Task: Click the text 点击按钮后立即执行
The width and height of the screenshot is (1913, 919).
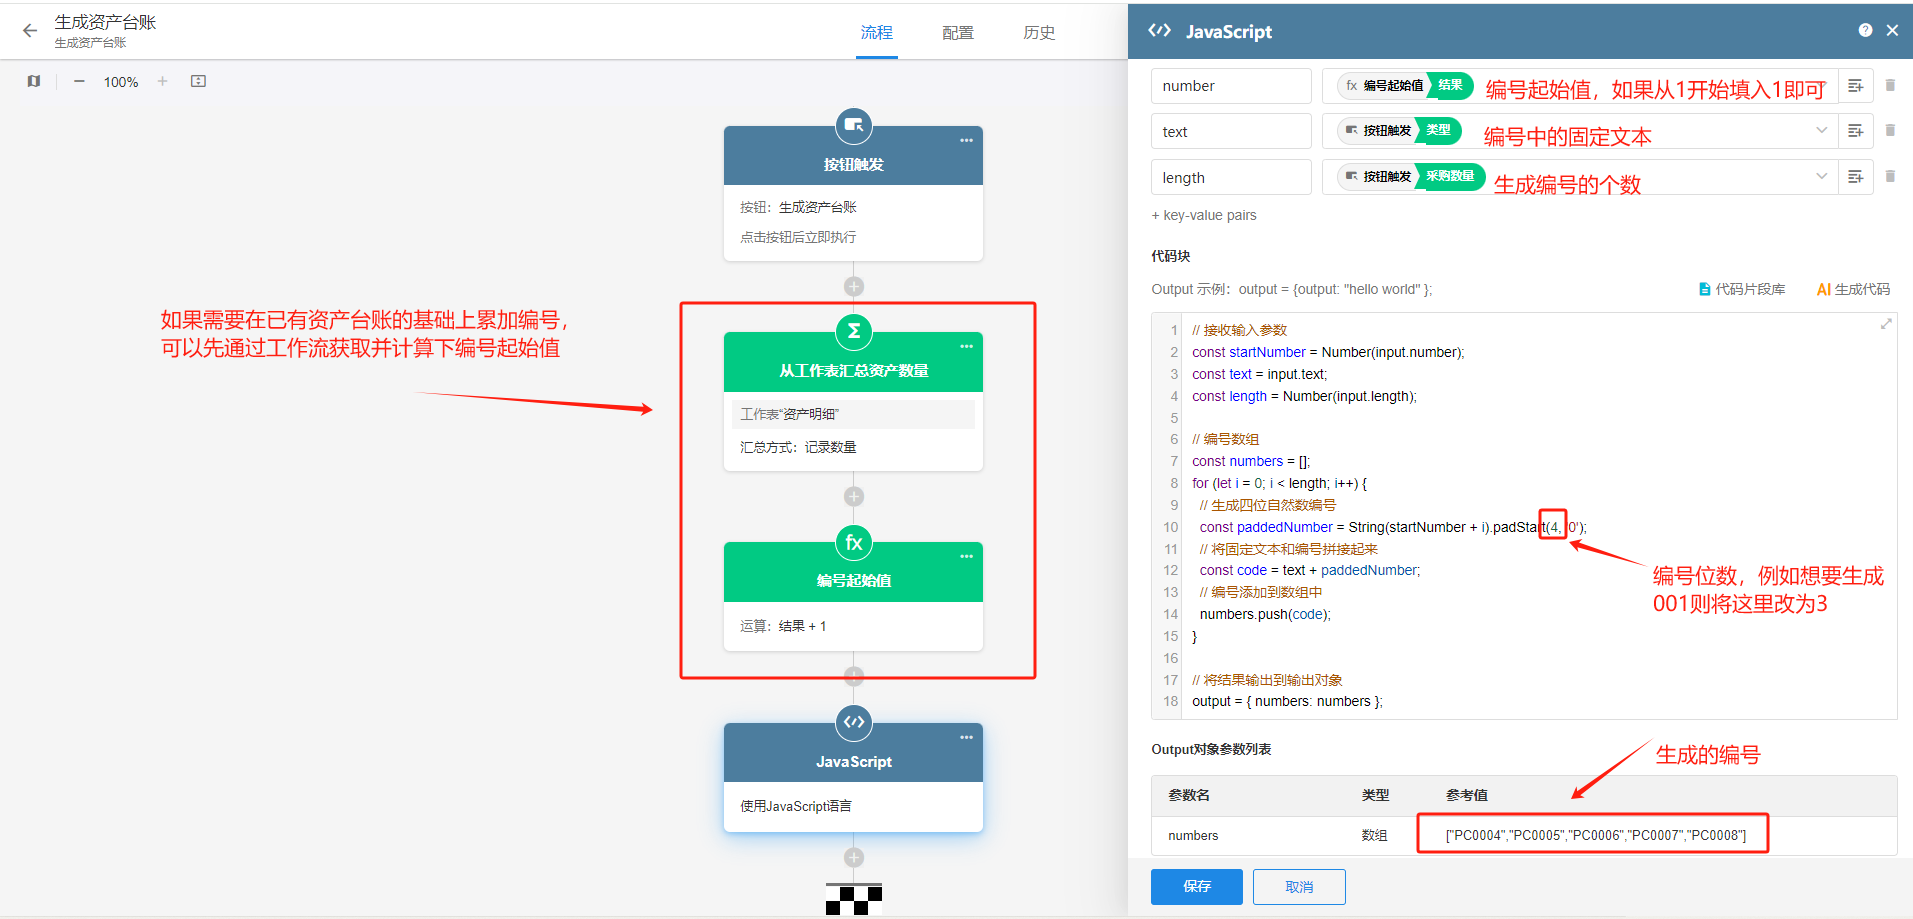Action: 798,237
